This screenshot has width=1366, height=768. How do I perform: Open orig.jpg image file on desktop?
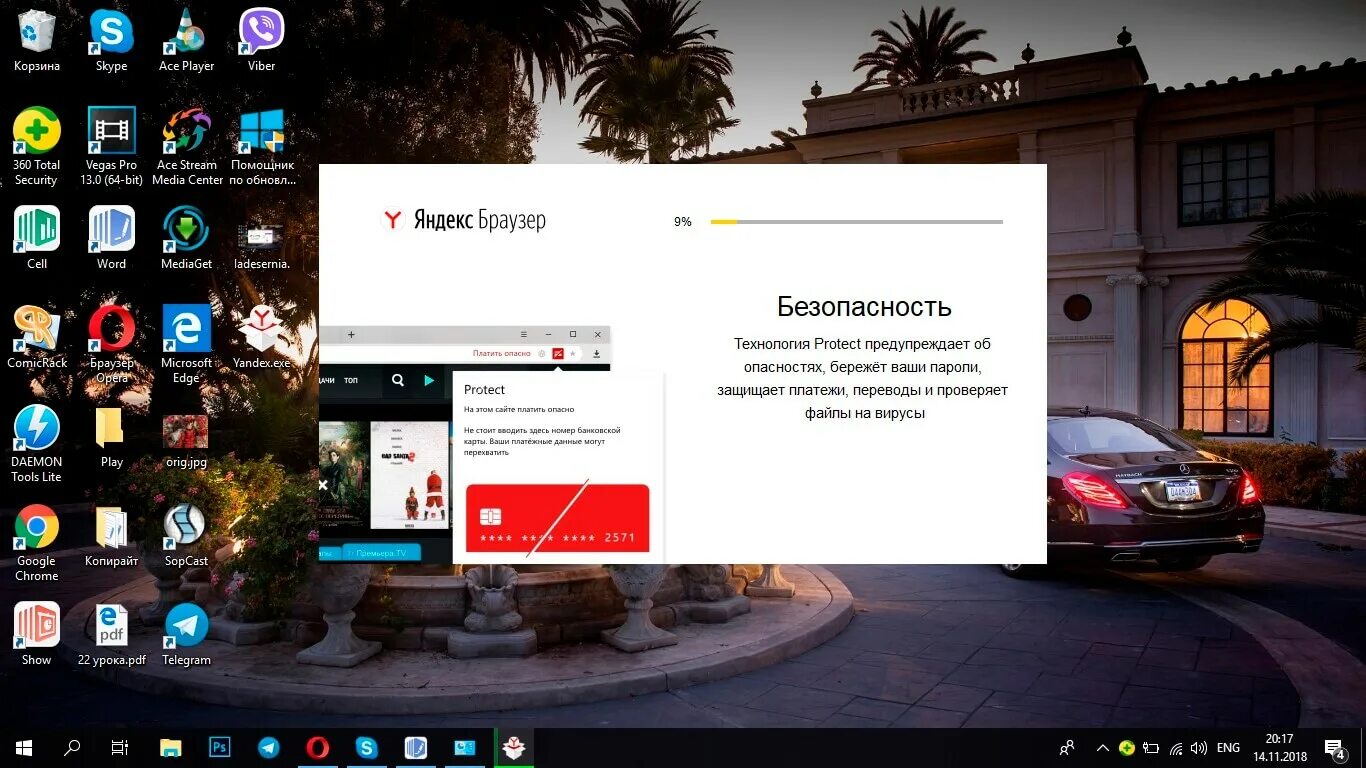pyautogui.click(x=186, y=441)
